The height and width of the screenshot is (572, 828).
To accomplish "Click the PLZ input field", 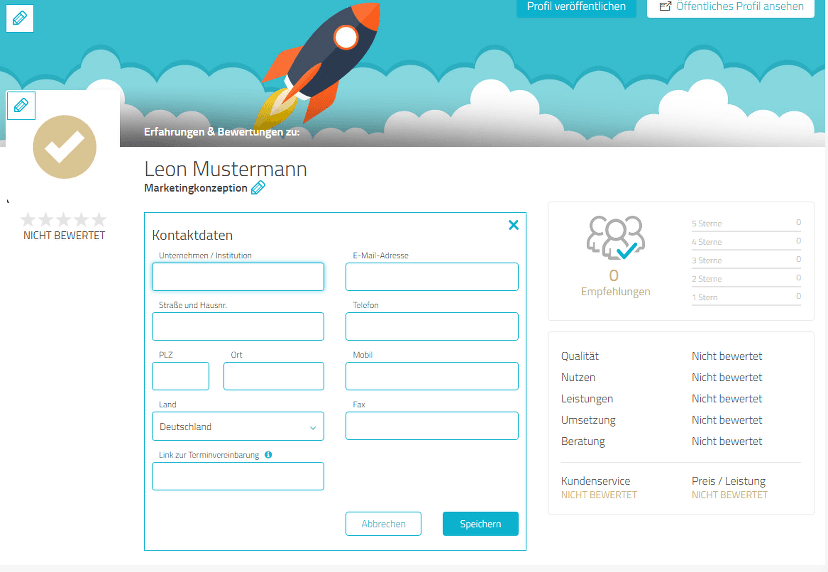I will [180, 376].
